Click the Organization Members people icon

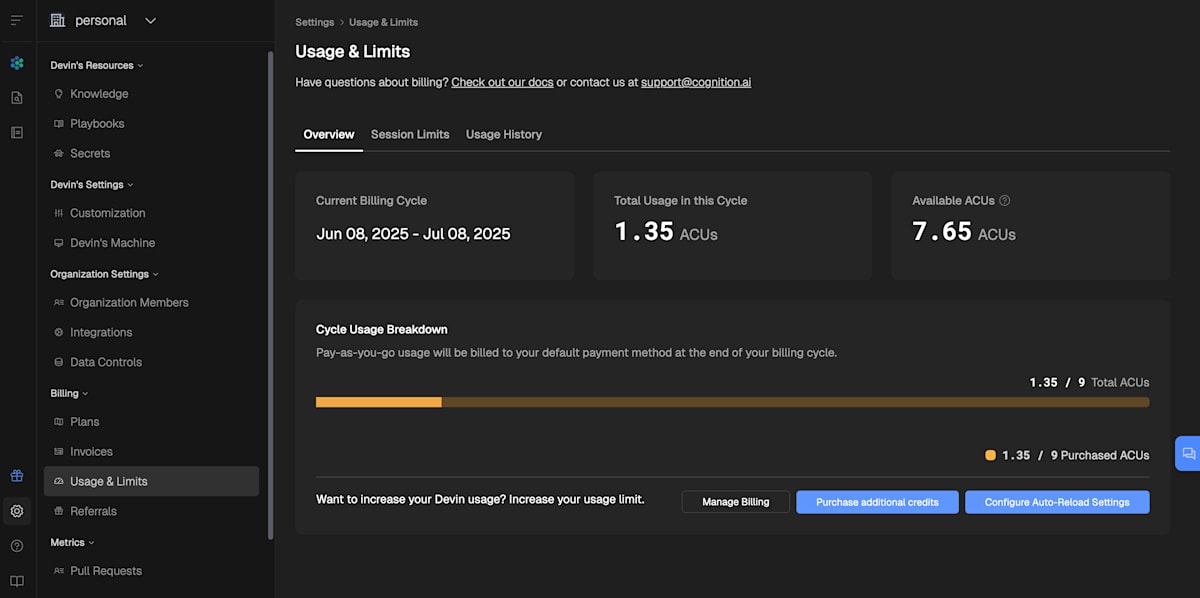pos(59,303)
